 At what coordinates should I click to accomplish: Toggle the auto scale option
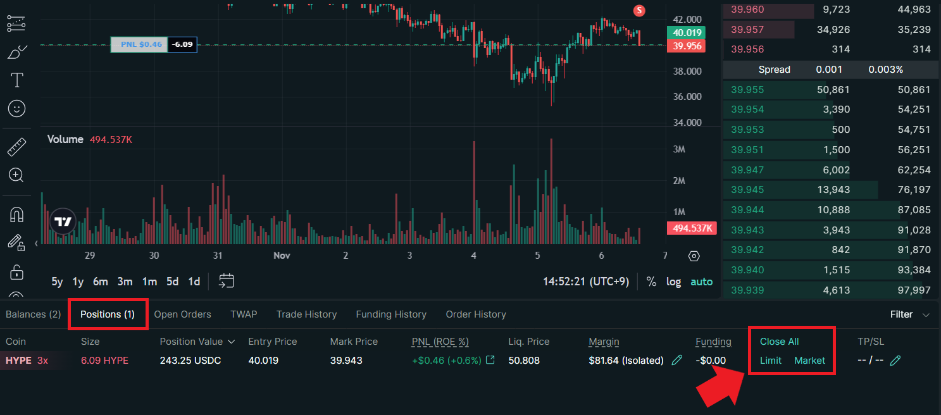[x=702, y=281]
